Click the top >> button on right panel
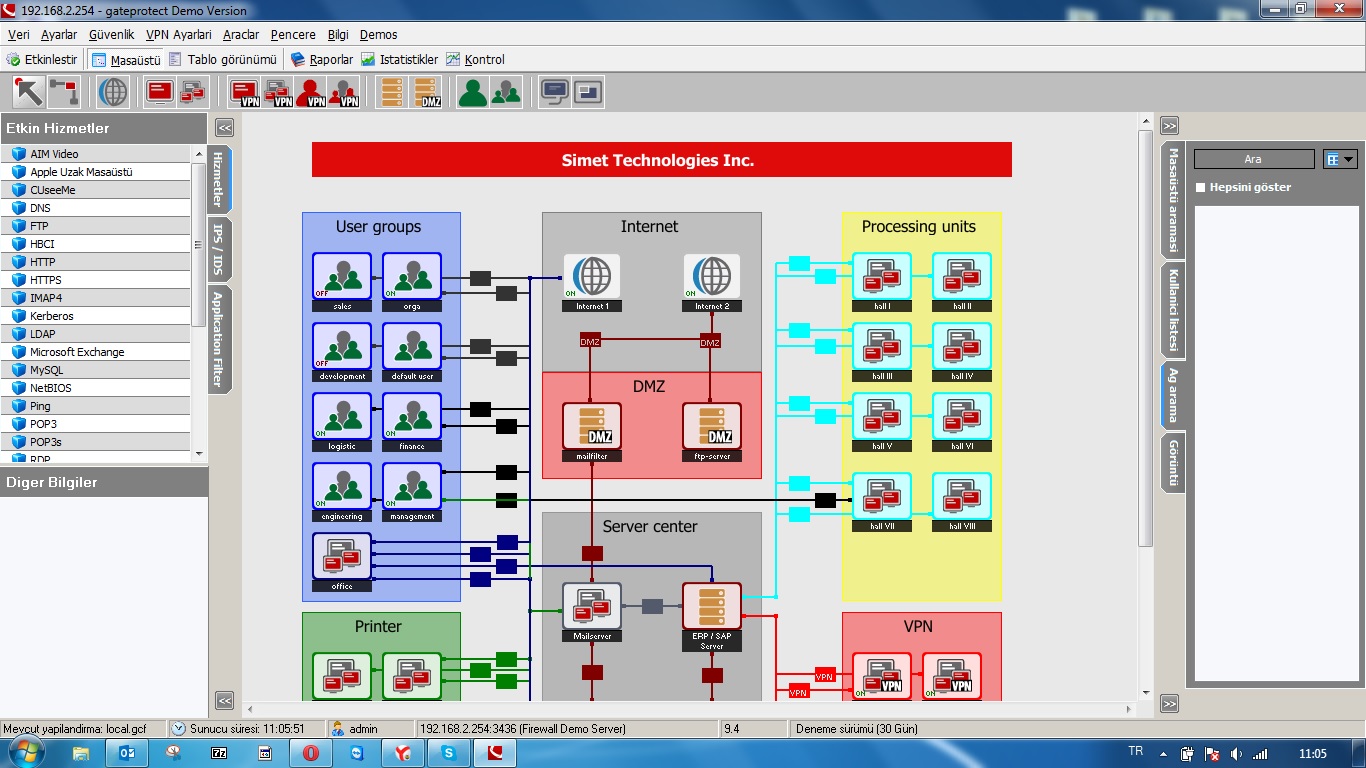 1169,126
